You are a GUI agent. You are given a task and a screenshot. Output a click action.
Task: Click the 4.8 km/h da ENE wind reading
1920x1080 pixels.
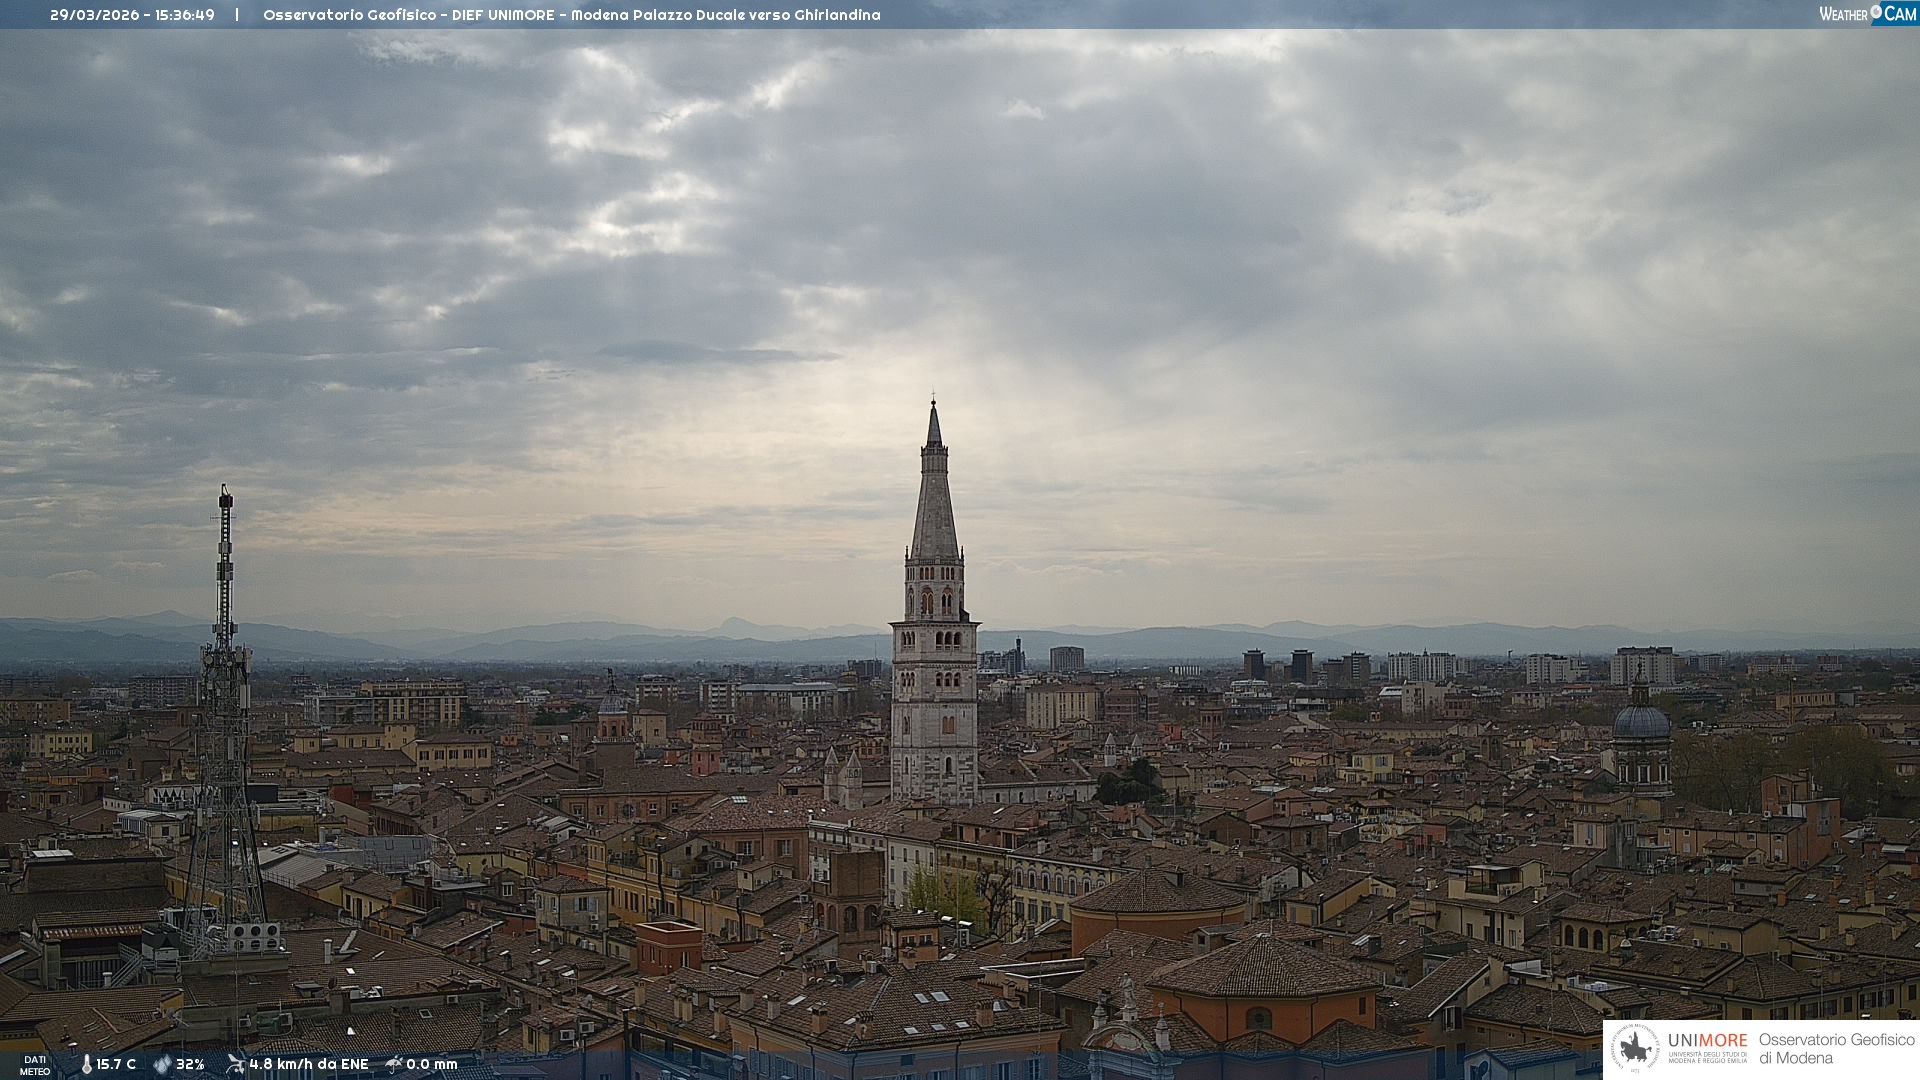pyautogui.click(x=308, y=1064)
